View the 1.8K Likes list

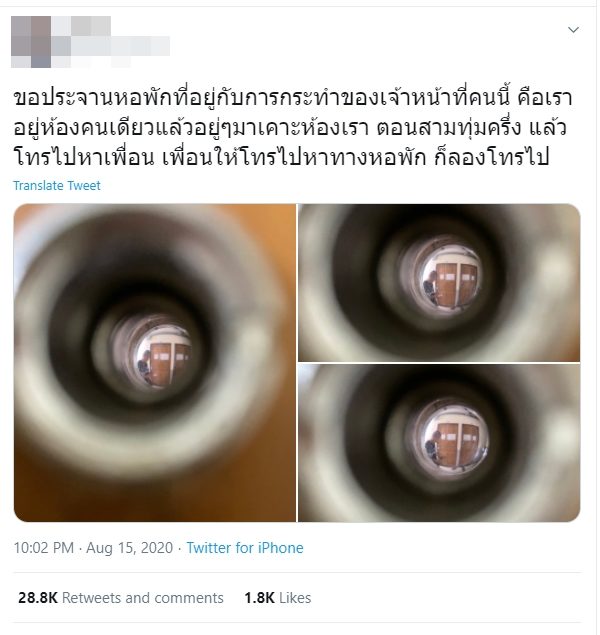point(279,599)
